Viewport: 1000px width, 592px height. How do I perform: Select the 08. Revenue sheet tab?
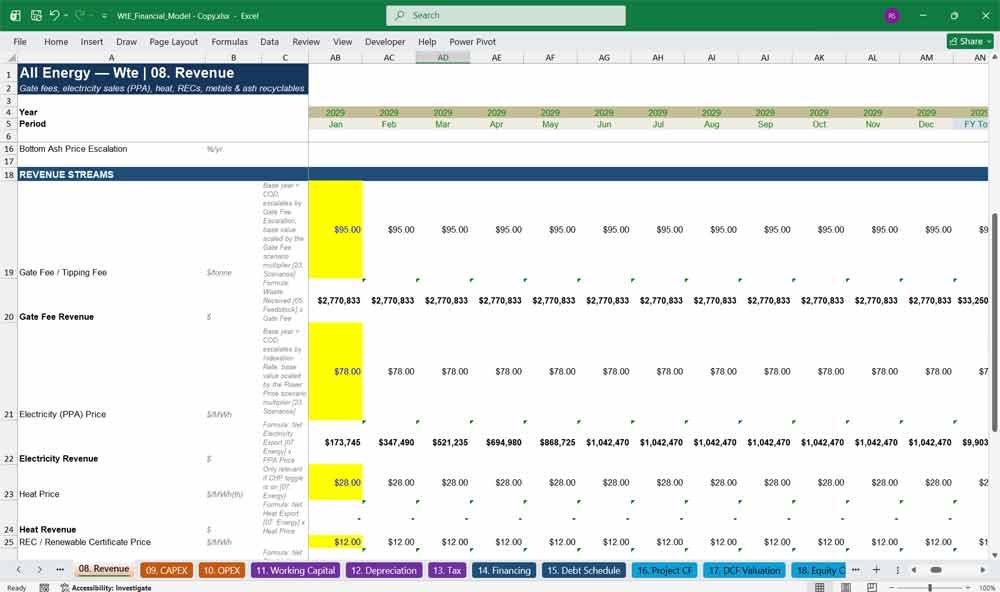pyautogui.click(x=104, y=569)
